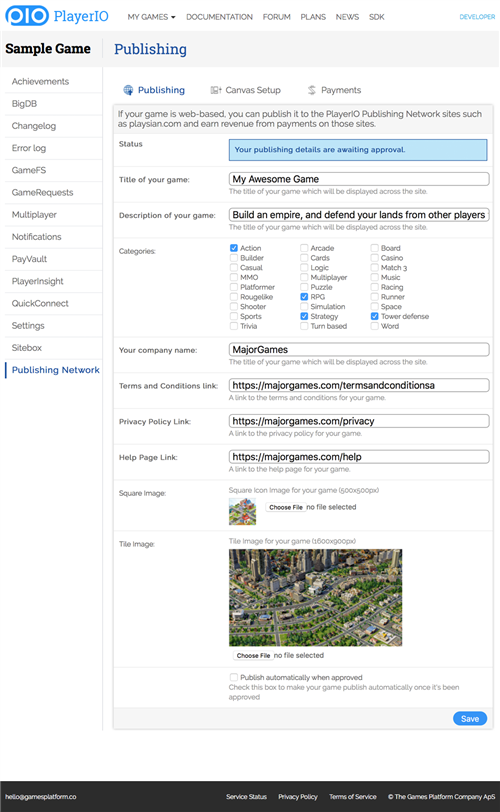
Task: Check the Multiplayer category checkbox
Action: [304, 278]
